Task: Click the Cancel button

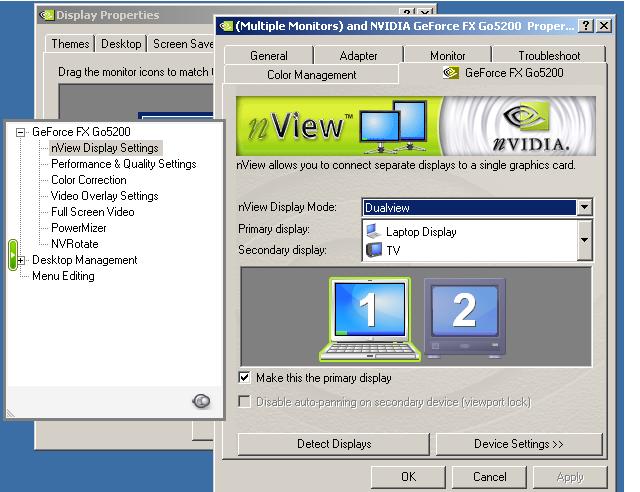Action: click(x=489, y=477)
